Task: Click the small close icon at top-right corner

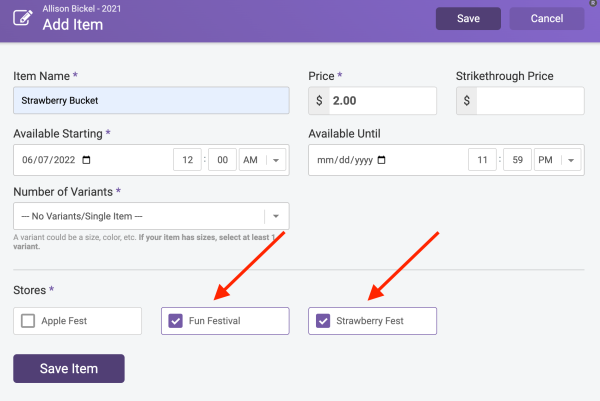Action: tap(593, 3)
